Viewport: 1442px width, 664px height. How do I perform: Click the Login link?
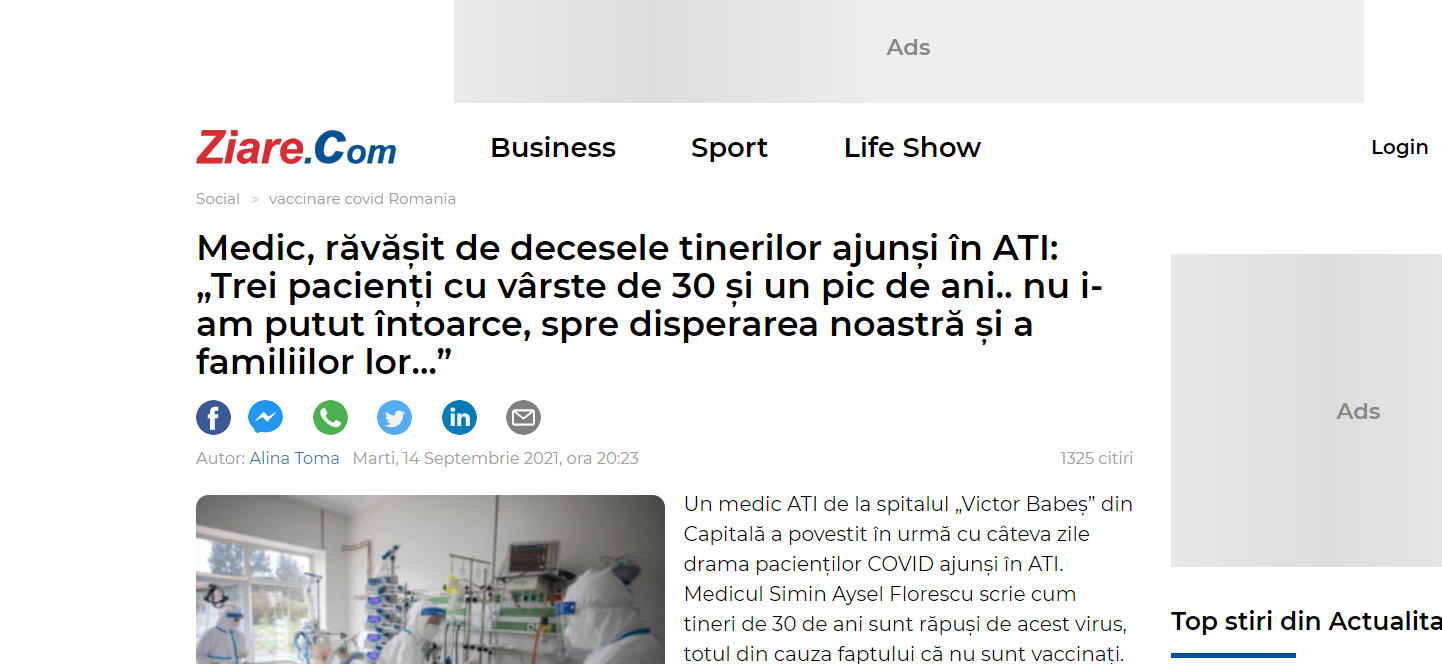coord(1399,147)
